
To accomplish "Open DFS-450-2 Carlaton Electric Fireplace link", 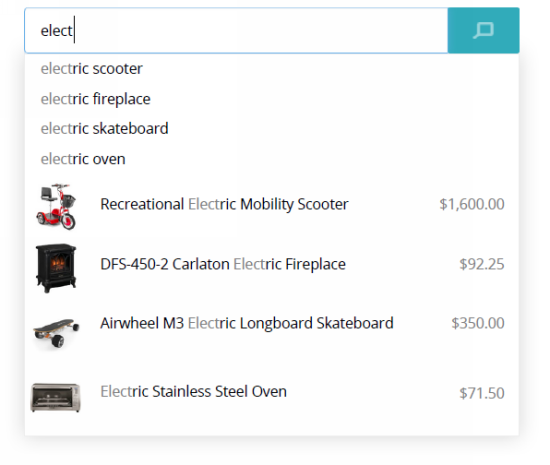I will pyautogui.click(x=223, y=264).
